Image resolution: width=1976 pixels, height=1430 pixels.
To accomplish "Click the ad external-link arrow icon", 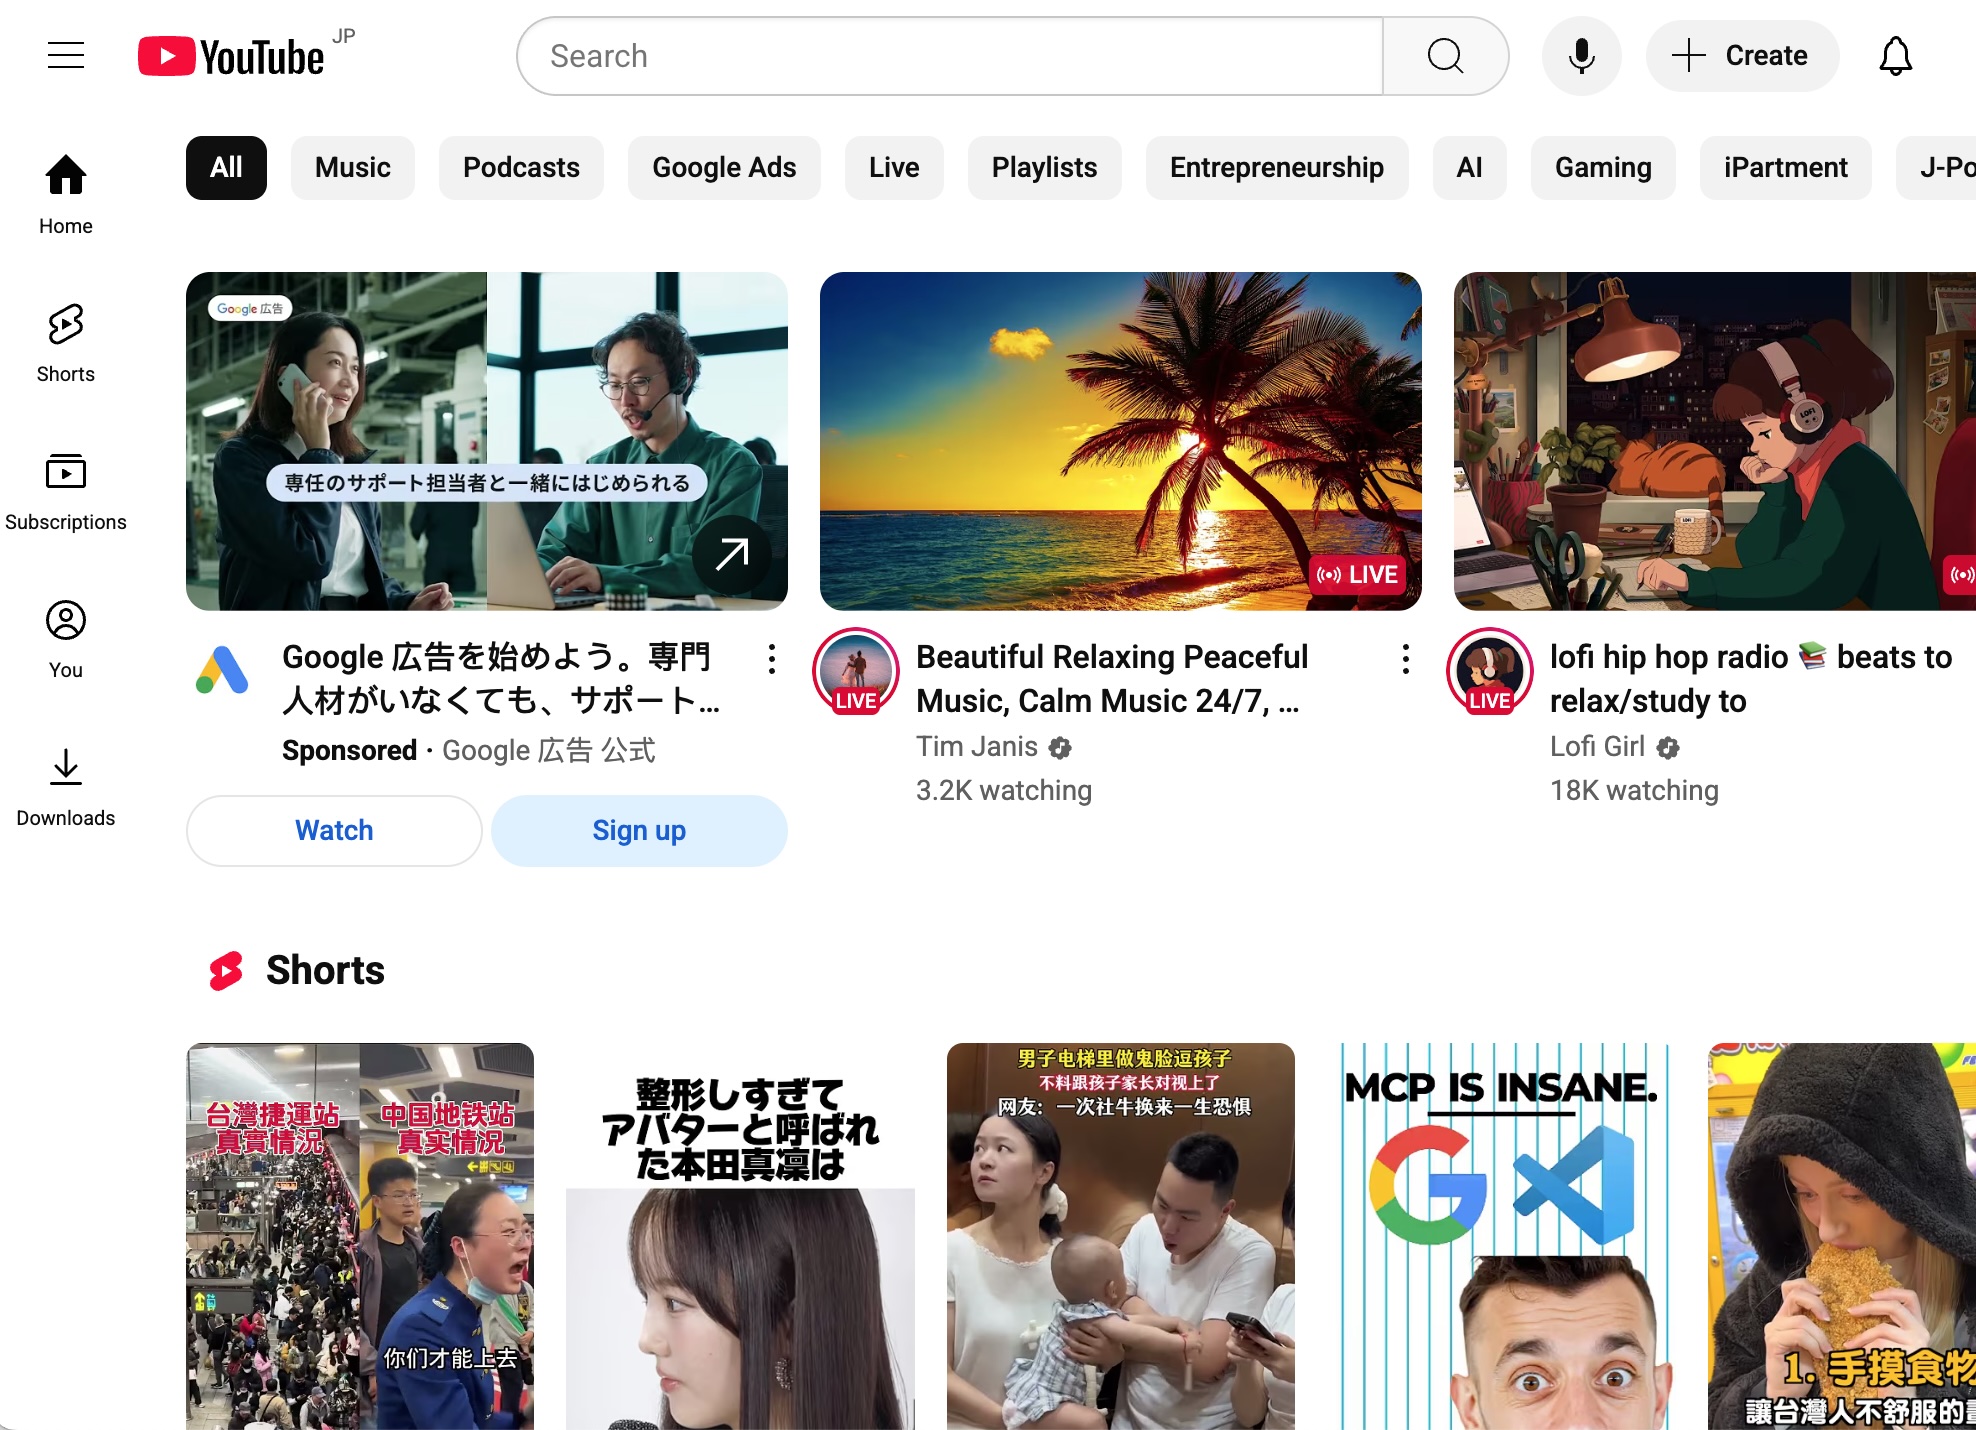I will point(731,553).
